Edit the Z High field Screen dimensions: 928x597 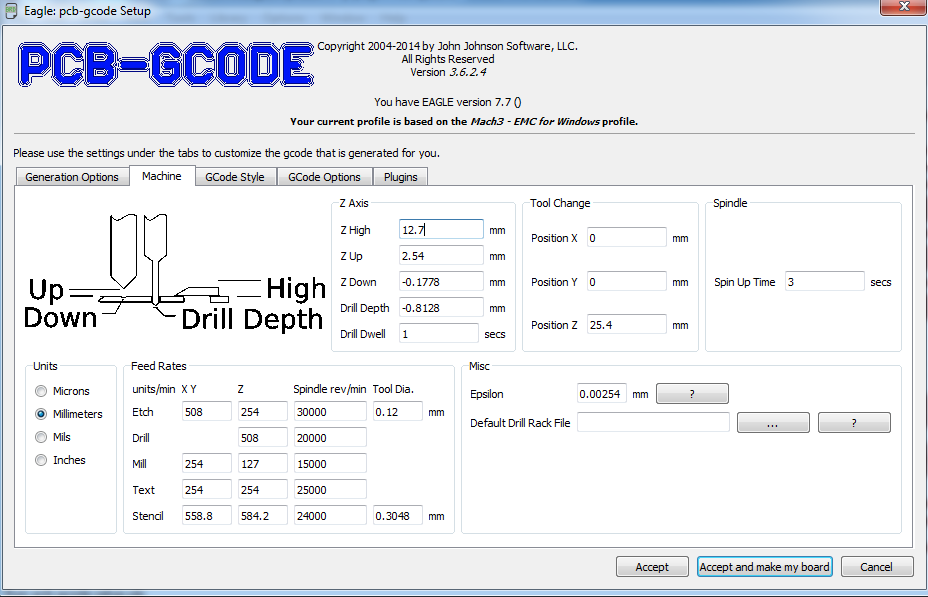coord(441,230)
